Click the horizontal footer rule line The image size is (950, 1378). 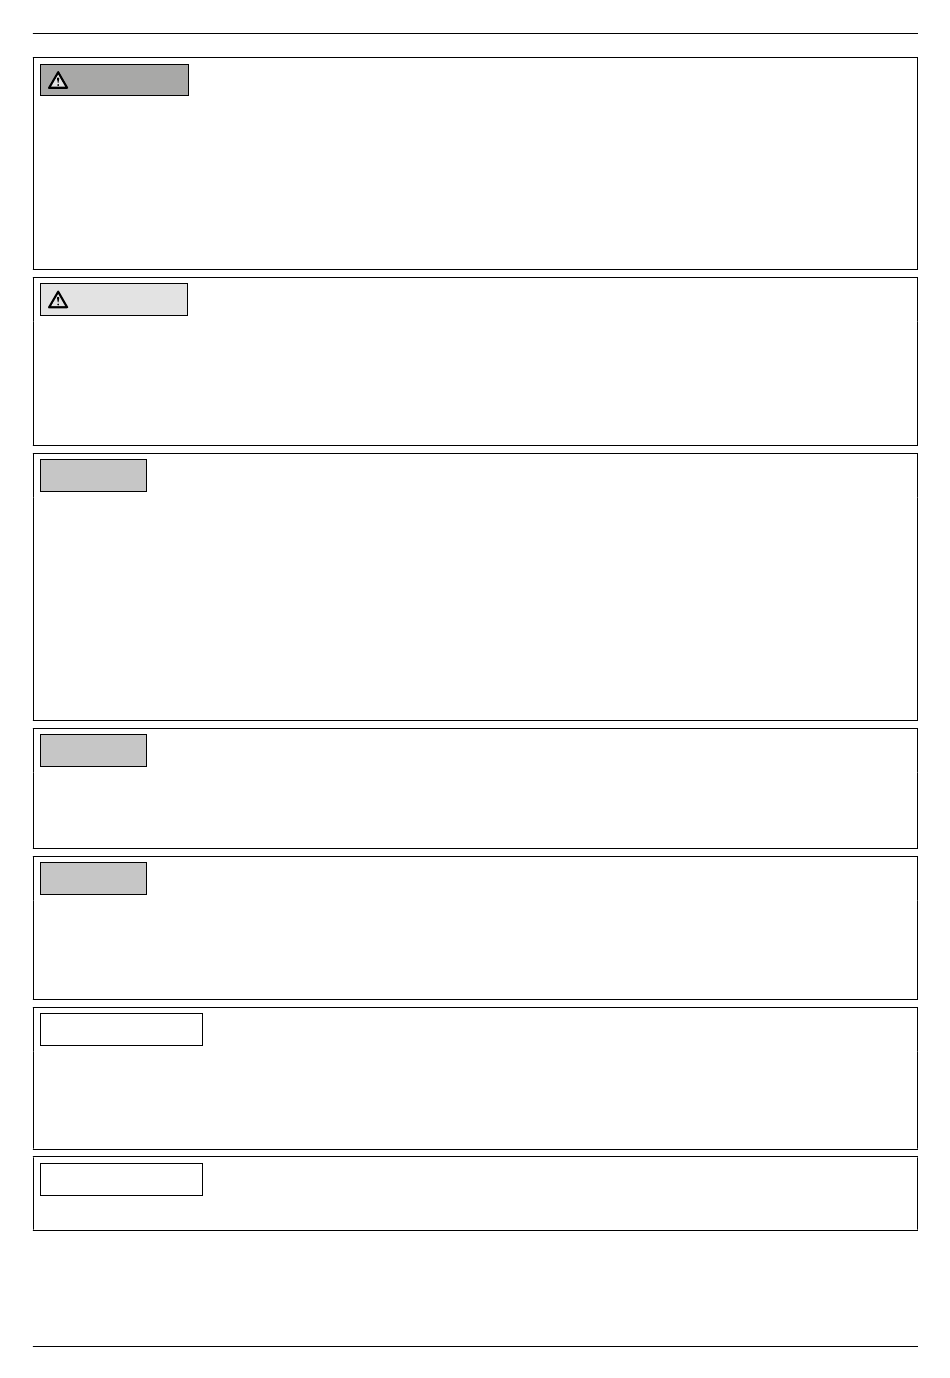pyautogui.click(x=475, y=1346)
